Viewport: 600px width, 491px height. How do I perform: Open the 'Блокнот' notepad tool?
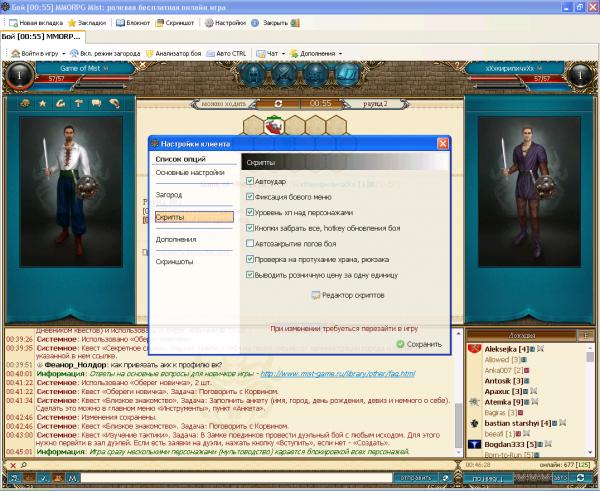point(133,23)
